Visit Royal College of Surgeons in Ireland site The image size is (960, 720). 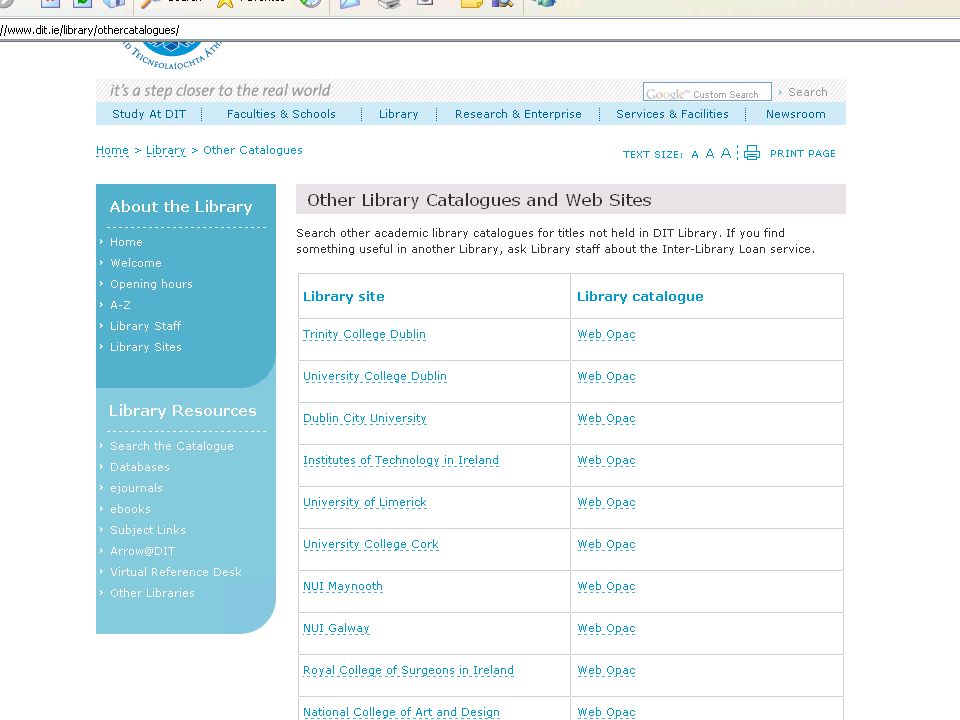[408, 670]
